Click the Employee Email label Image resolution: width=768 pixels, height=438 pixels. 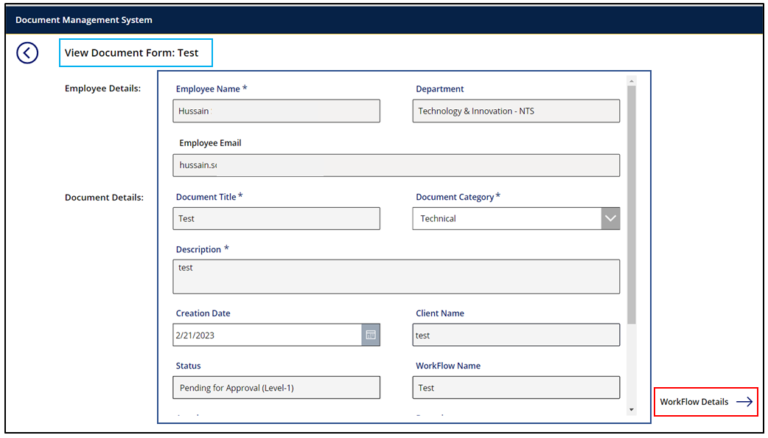point(210,143)
